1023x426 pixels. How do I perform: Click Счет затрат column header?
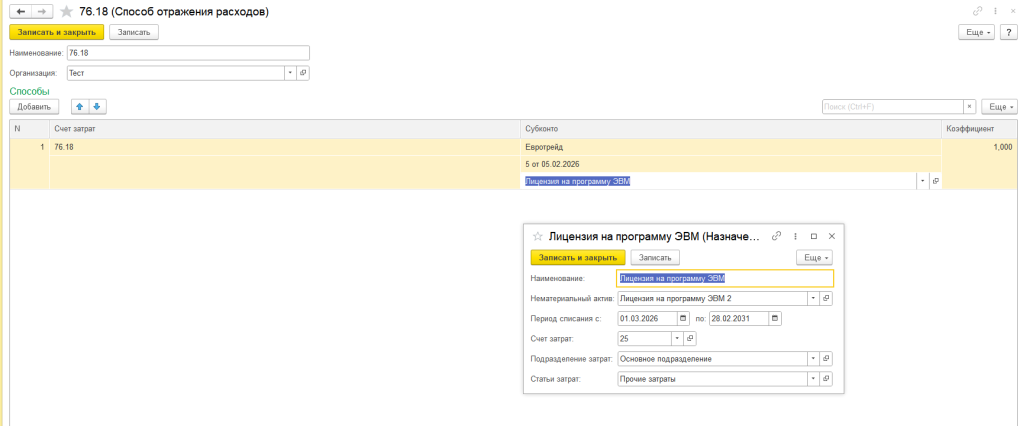284,129
